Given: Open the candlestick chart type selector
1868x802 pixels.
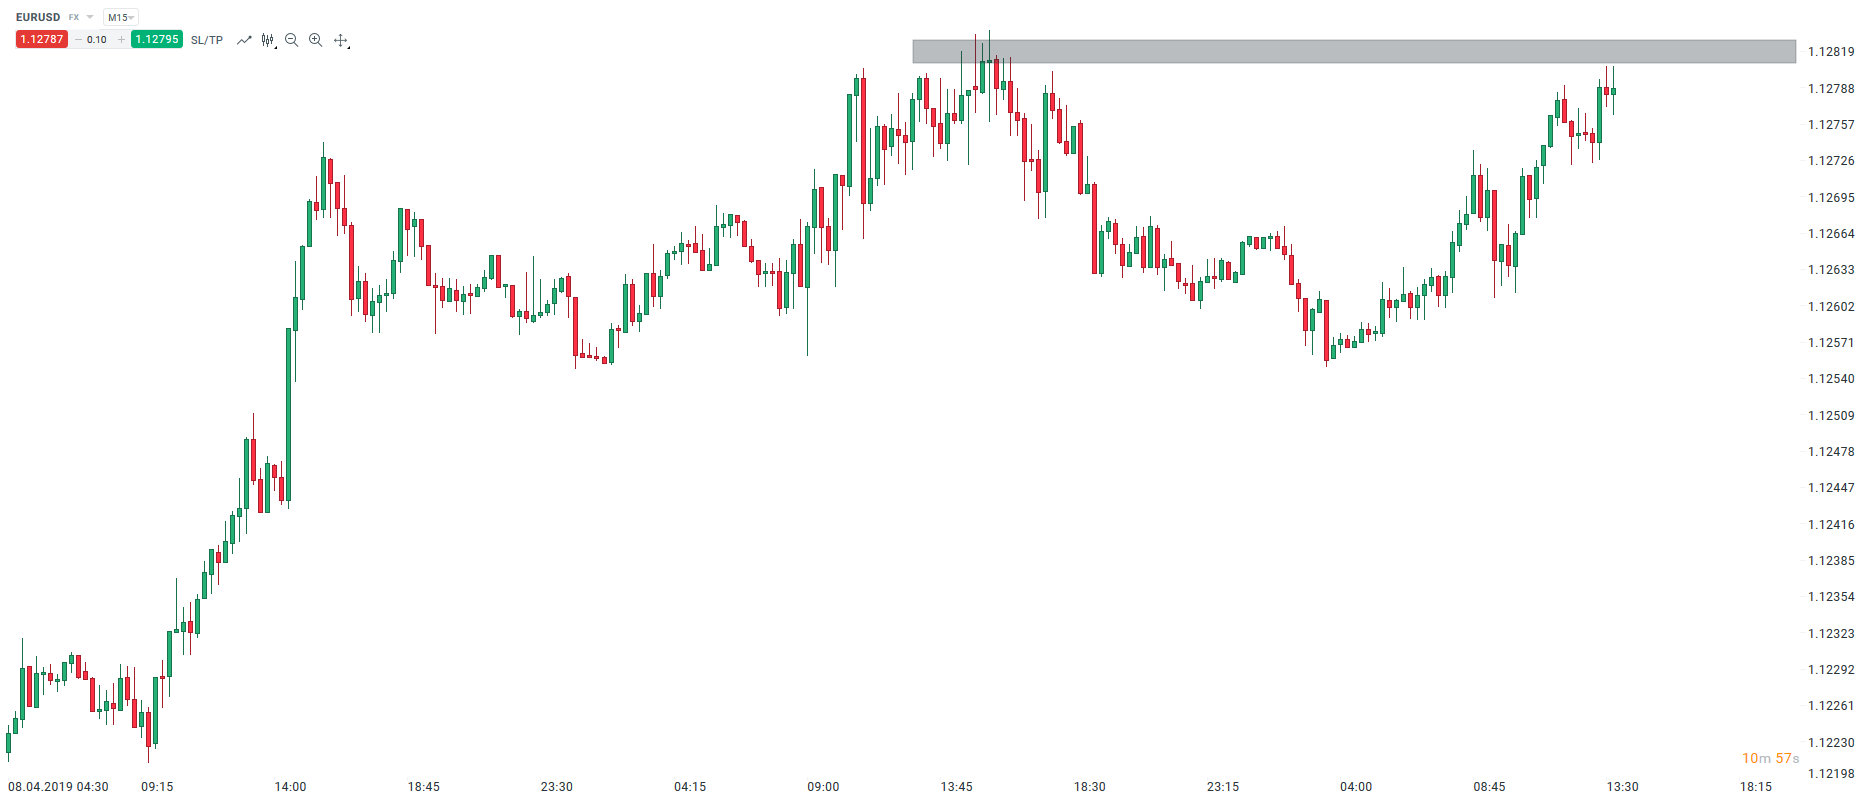Looking at the screenshot, I should [268, 40].
